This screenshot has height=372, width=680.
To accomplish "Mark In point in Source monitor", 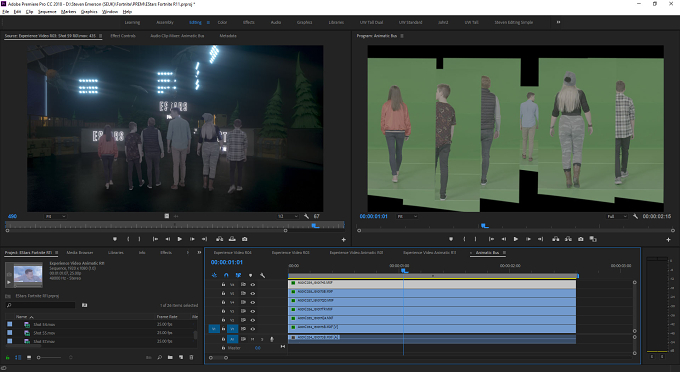I will pyautogui.click(x=128, y=239).
